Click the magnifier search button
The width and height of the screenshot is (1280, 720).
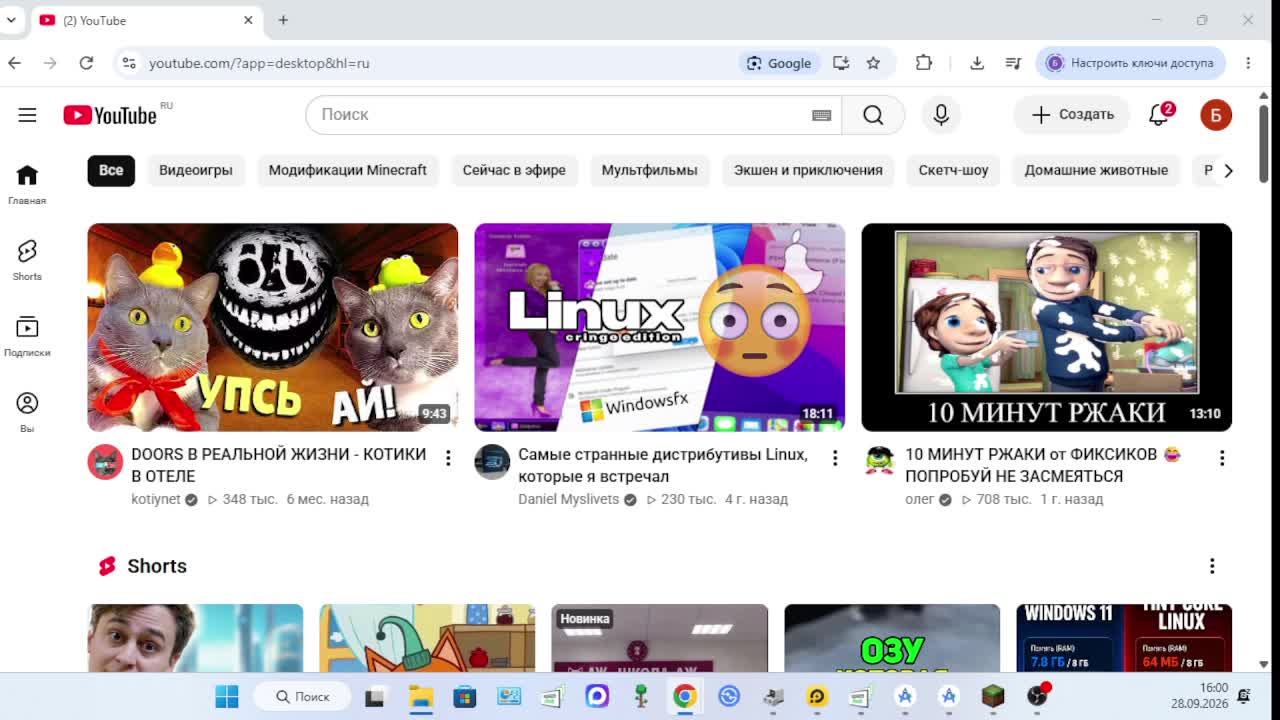[x=873, y=115]
